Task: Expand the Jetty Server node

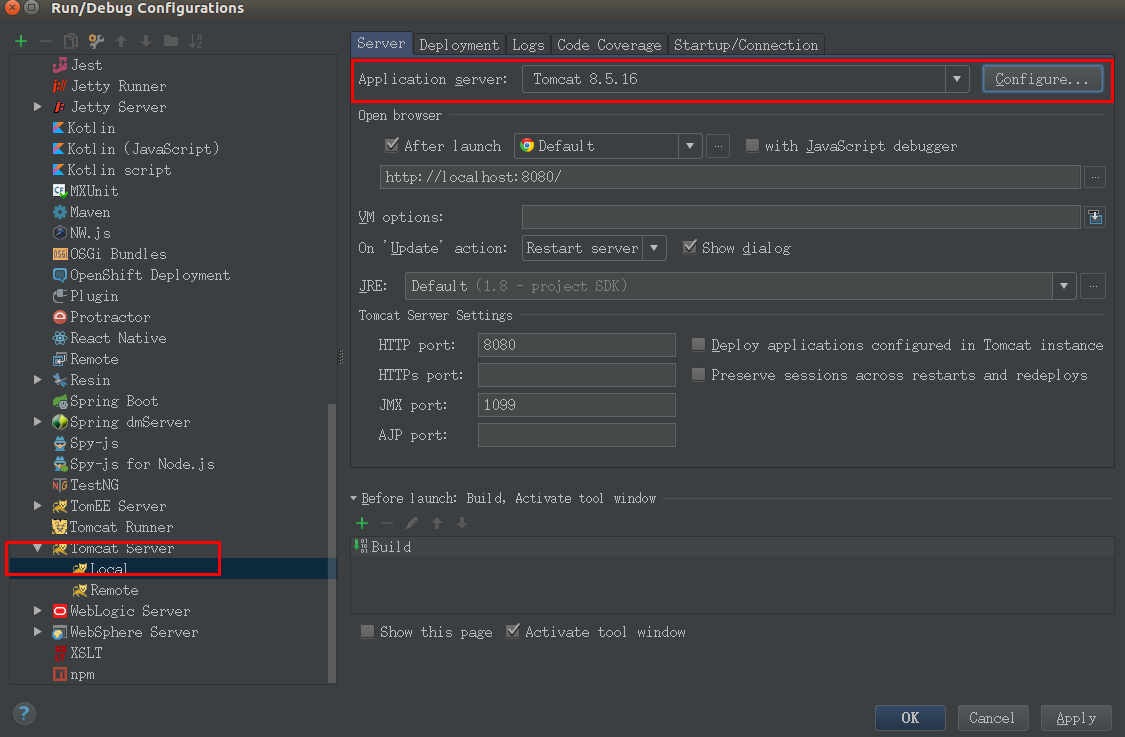Action: tap(38, 106)
